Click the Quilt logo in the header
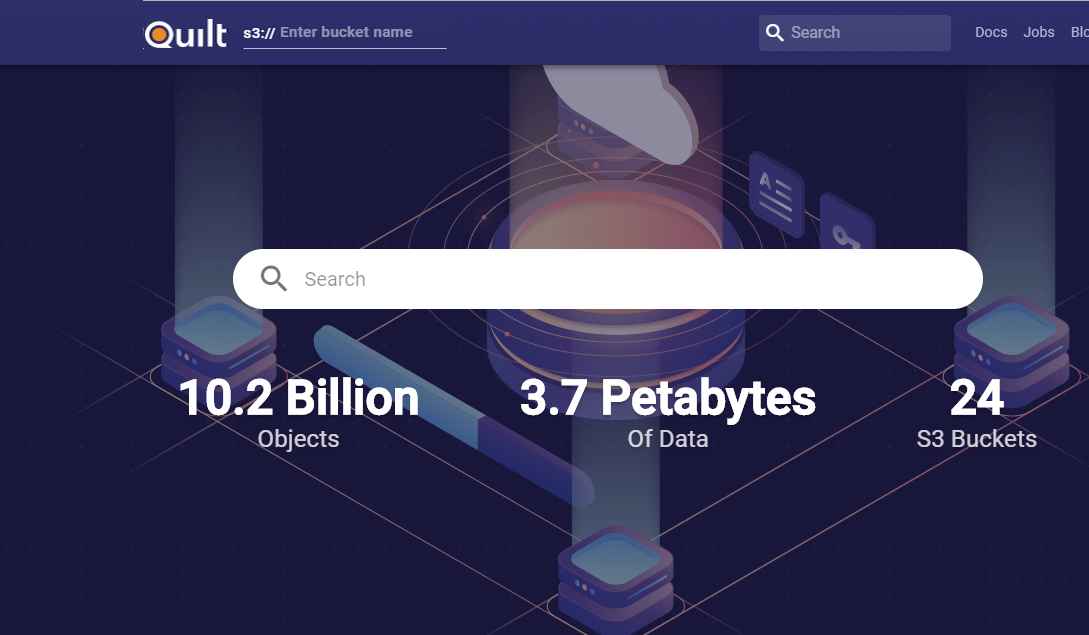 [x=186, y=34]
